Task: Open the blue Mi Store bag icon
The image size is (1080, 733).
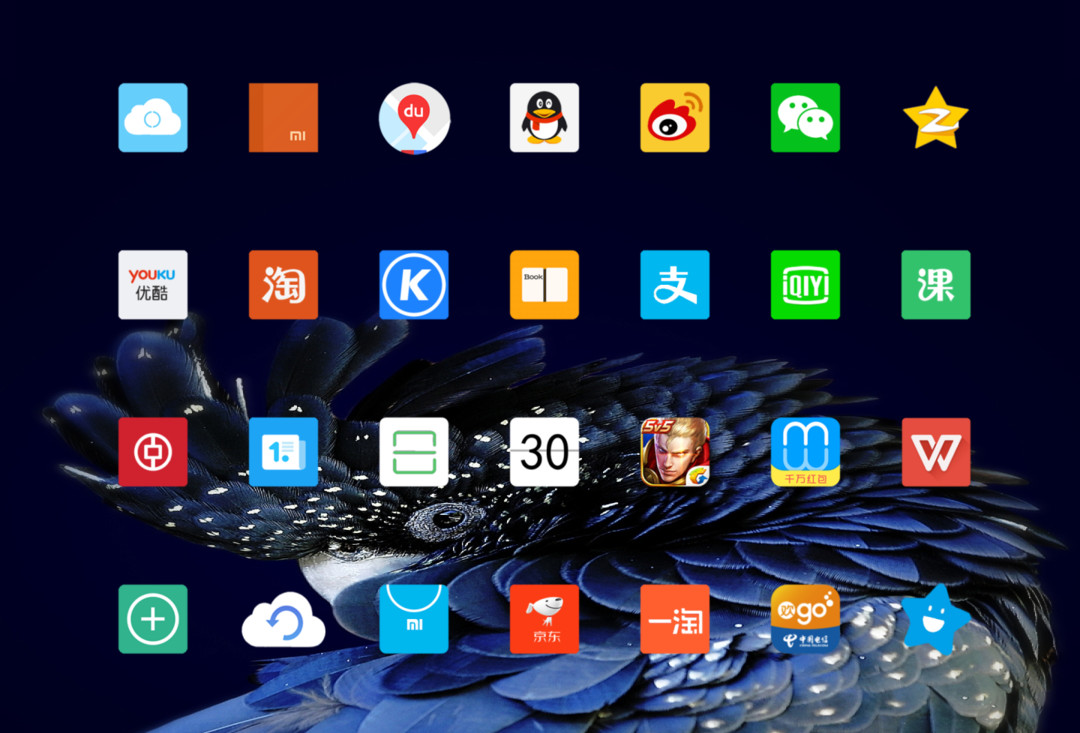Action: tap(414, 619)
